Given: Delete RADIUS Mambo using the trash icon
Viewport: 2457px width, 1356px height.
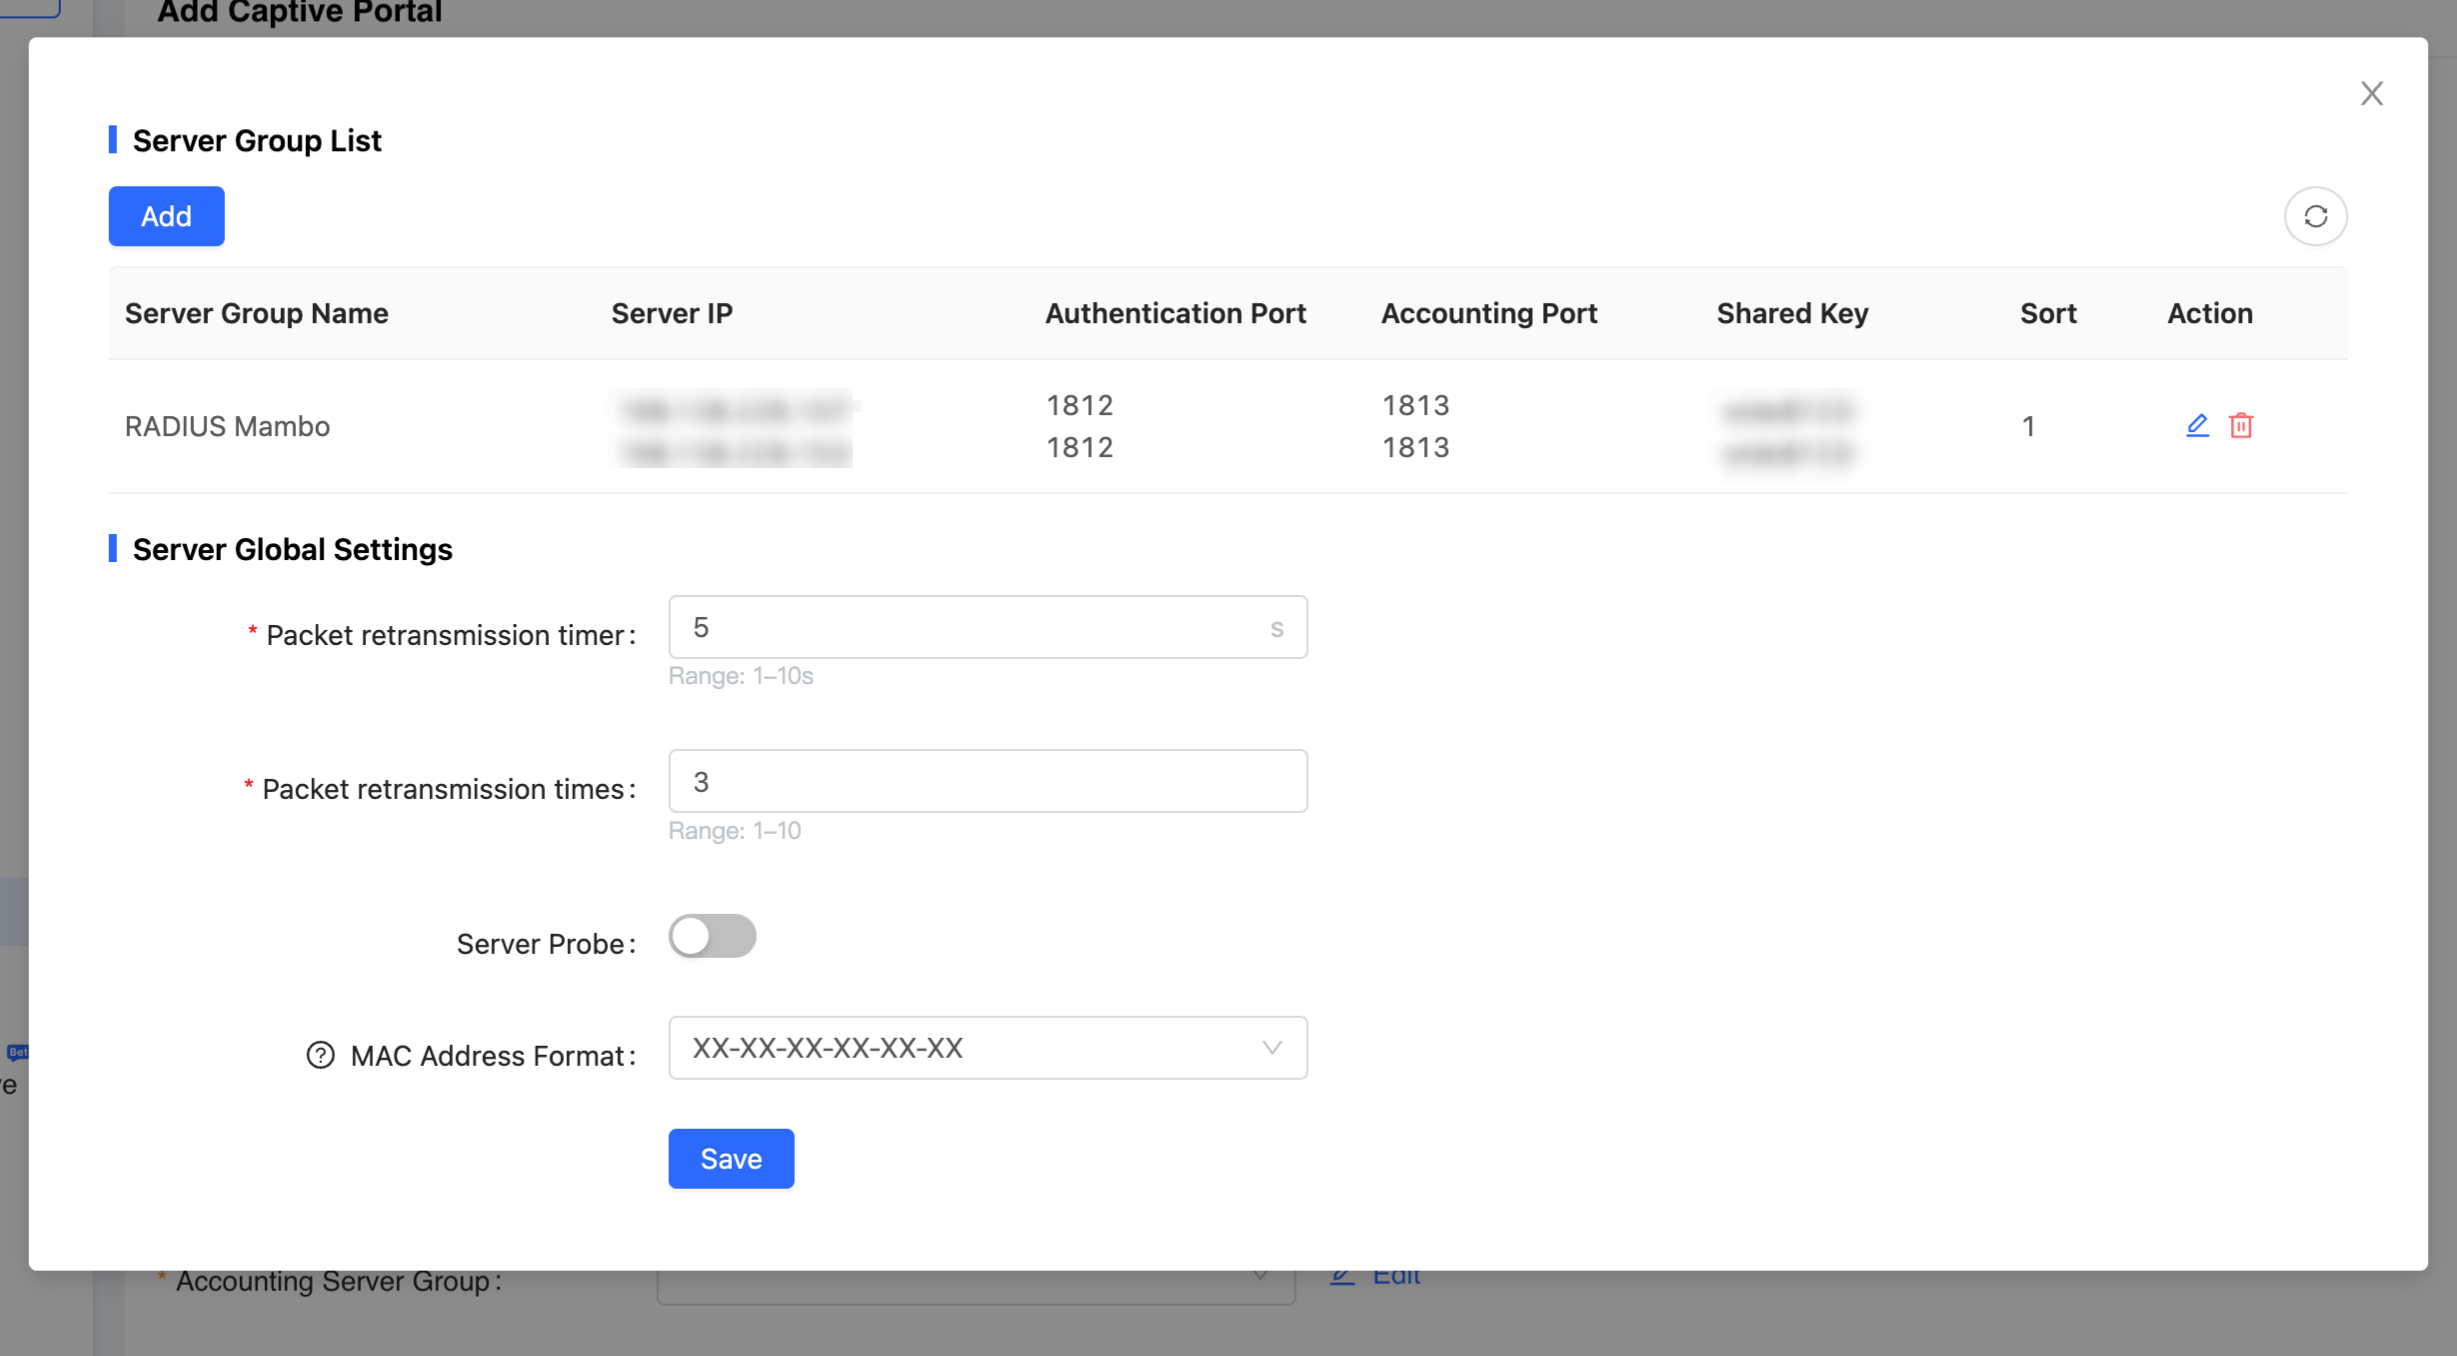Looking at the screenshot, I should pos(2240,426).
